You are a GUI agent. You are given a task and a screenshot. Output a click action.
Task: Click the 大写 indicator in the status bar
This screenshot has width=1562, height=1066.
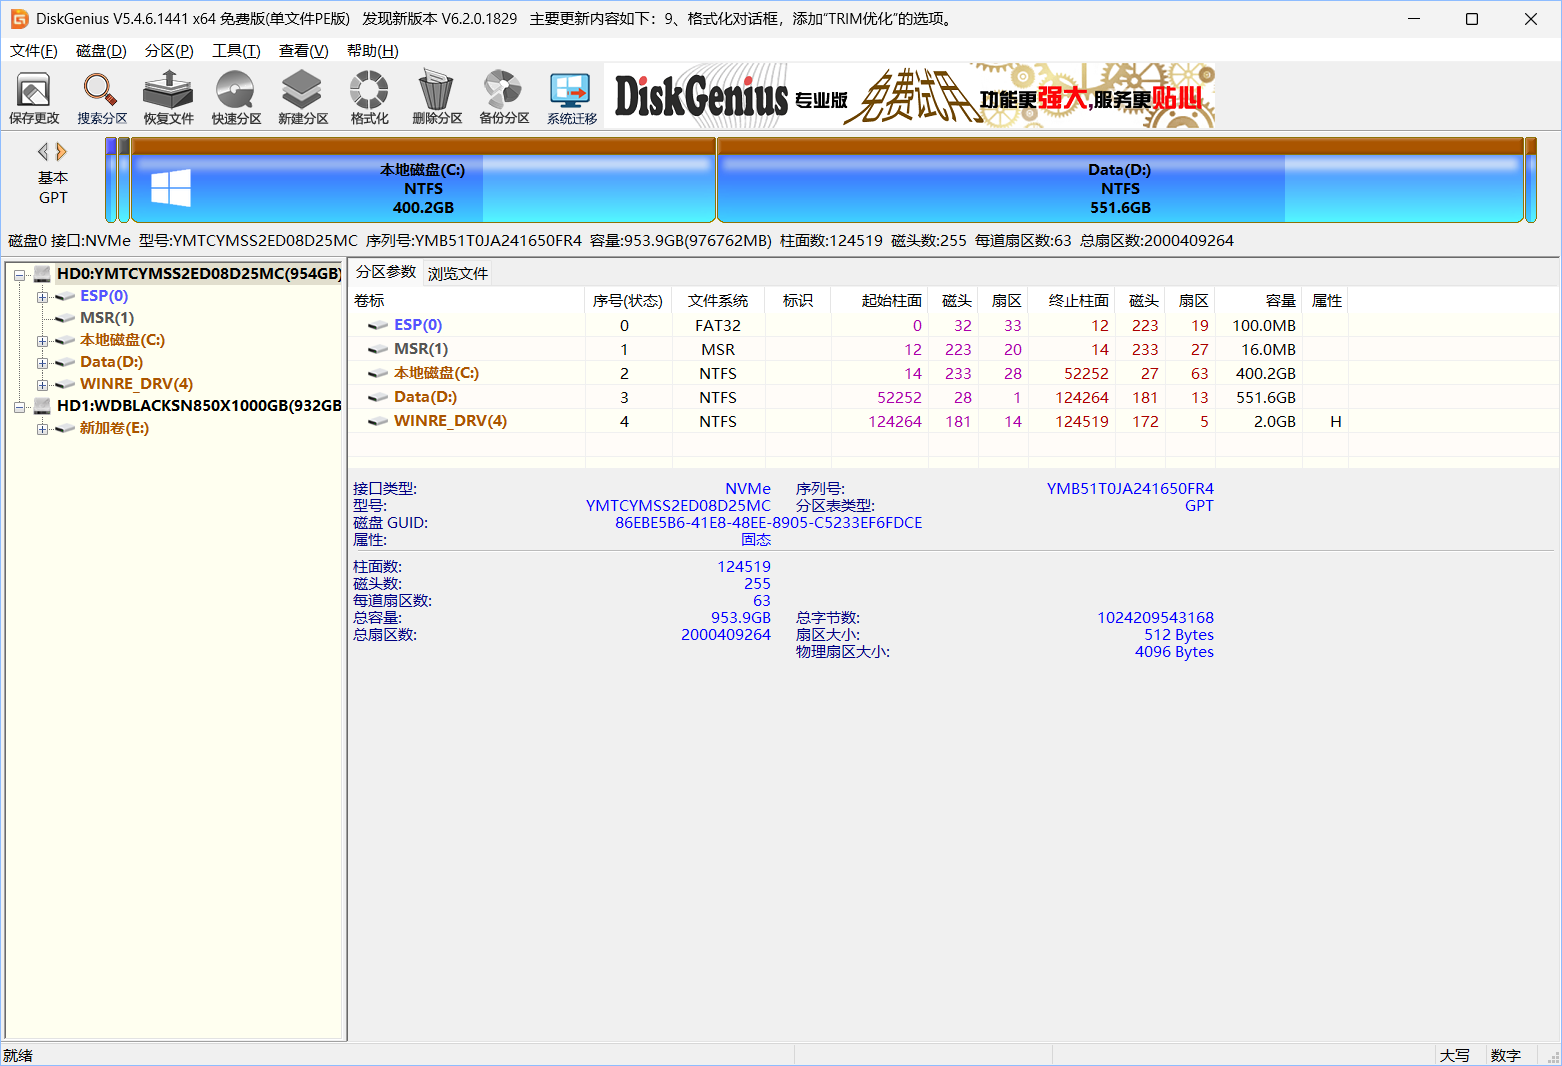pyautogui.click(x=1455, y=1056)
